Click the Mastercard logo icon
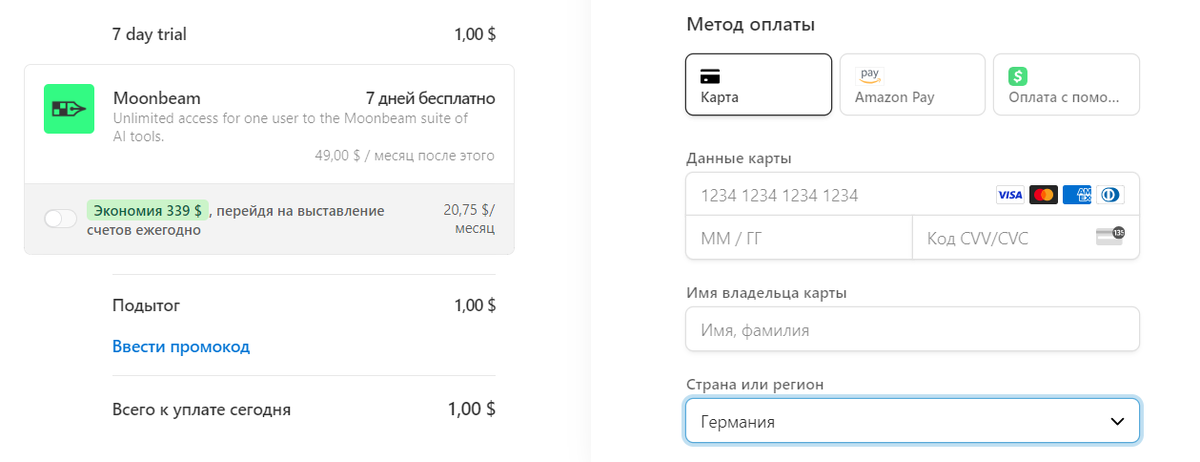 click(1043, 195)
